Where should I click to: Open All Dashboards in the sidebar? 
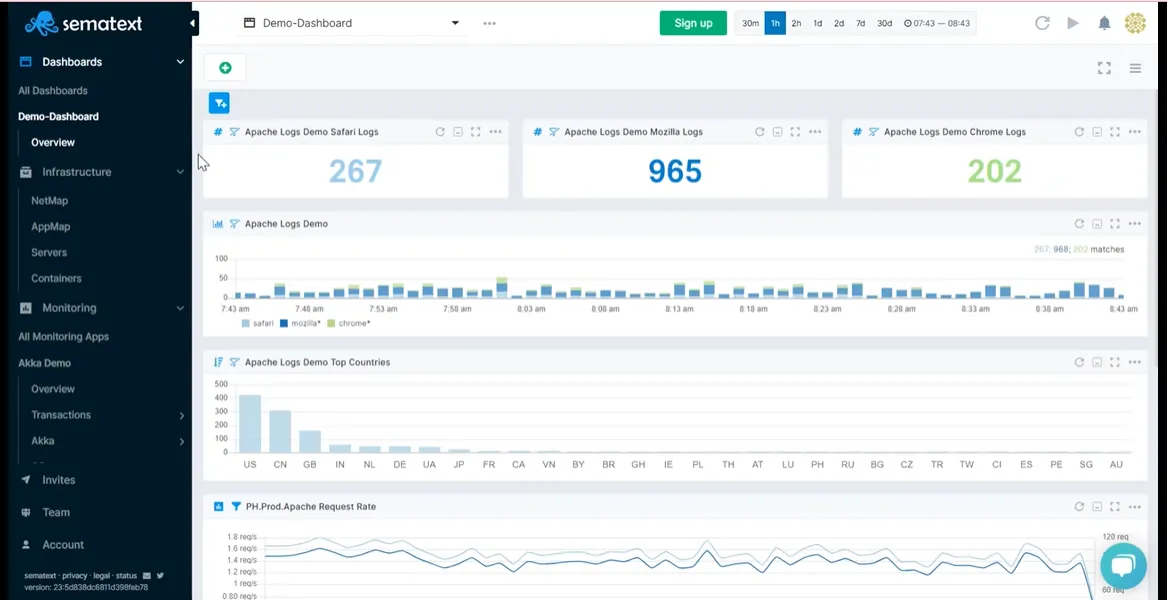click(x=53, y=91)
